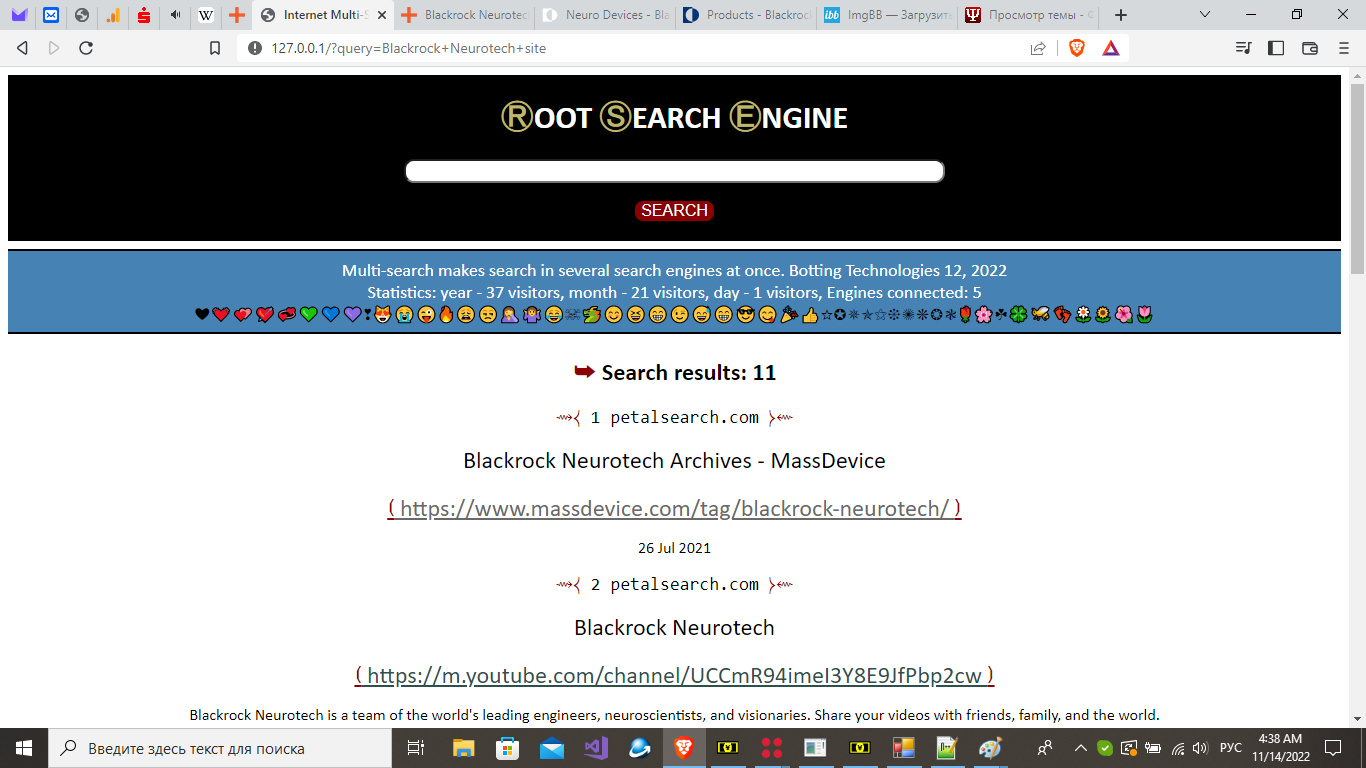Click the 'Search results: 11' heading
Image resolution: width=1366 pixels, height=768 pixels.
point(674,373)
